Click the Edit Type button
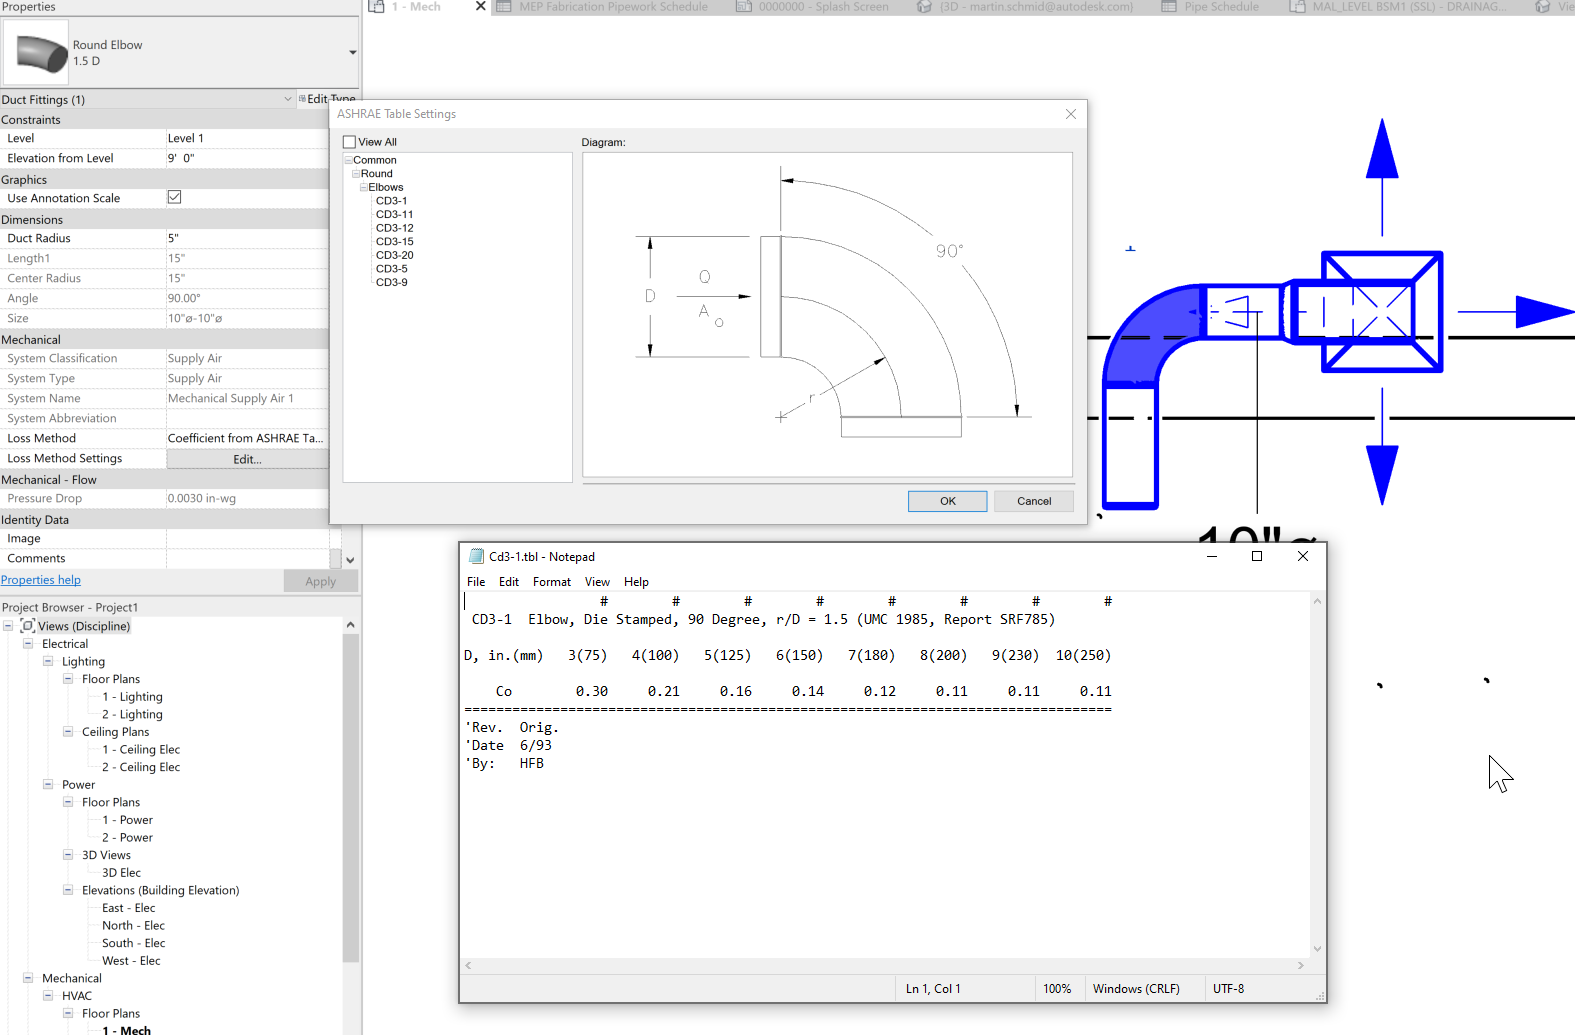This screenshot has width=1575, height=1035. click(328, 99)
